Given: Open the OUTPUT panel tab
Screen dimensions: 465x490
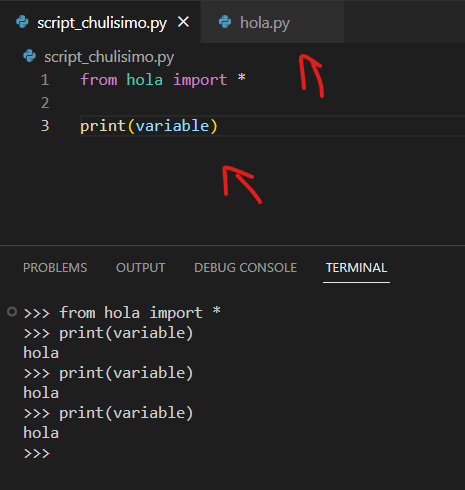Looking at the screenshot, I should 140,268.
